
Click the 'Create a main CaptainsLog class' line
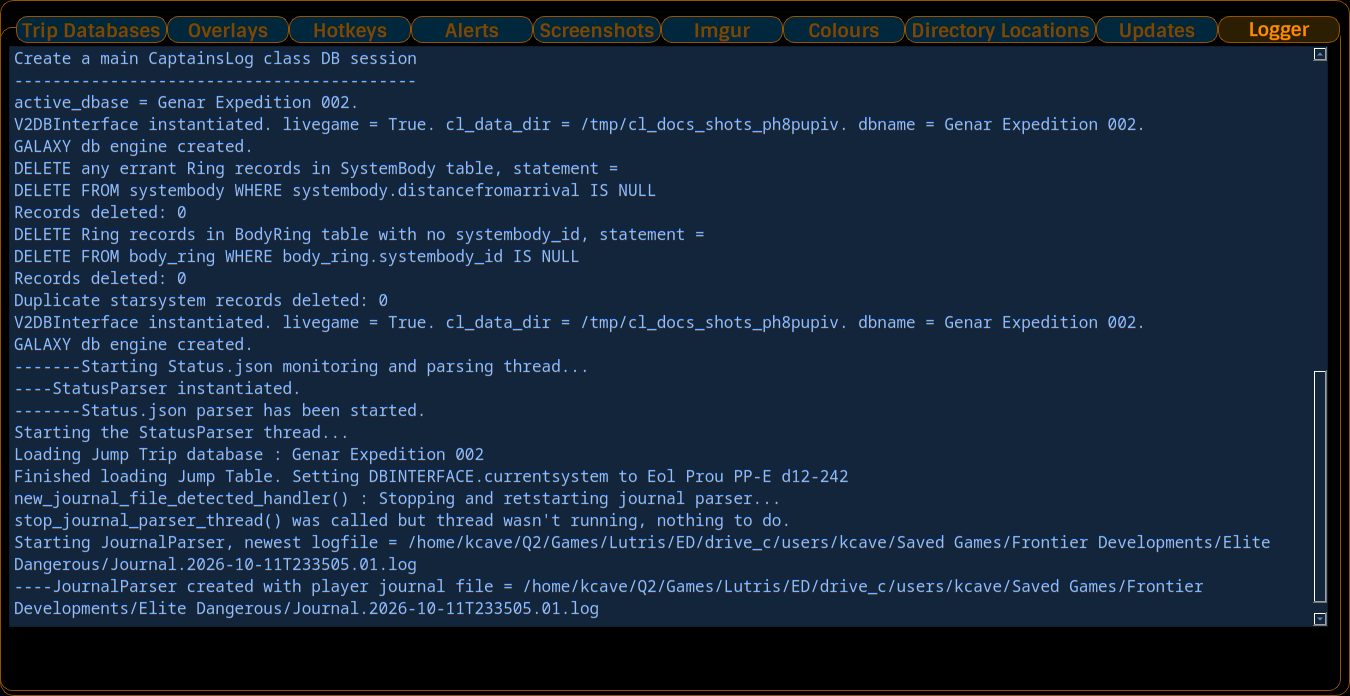(215, 58)
